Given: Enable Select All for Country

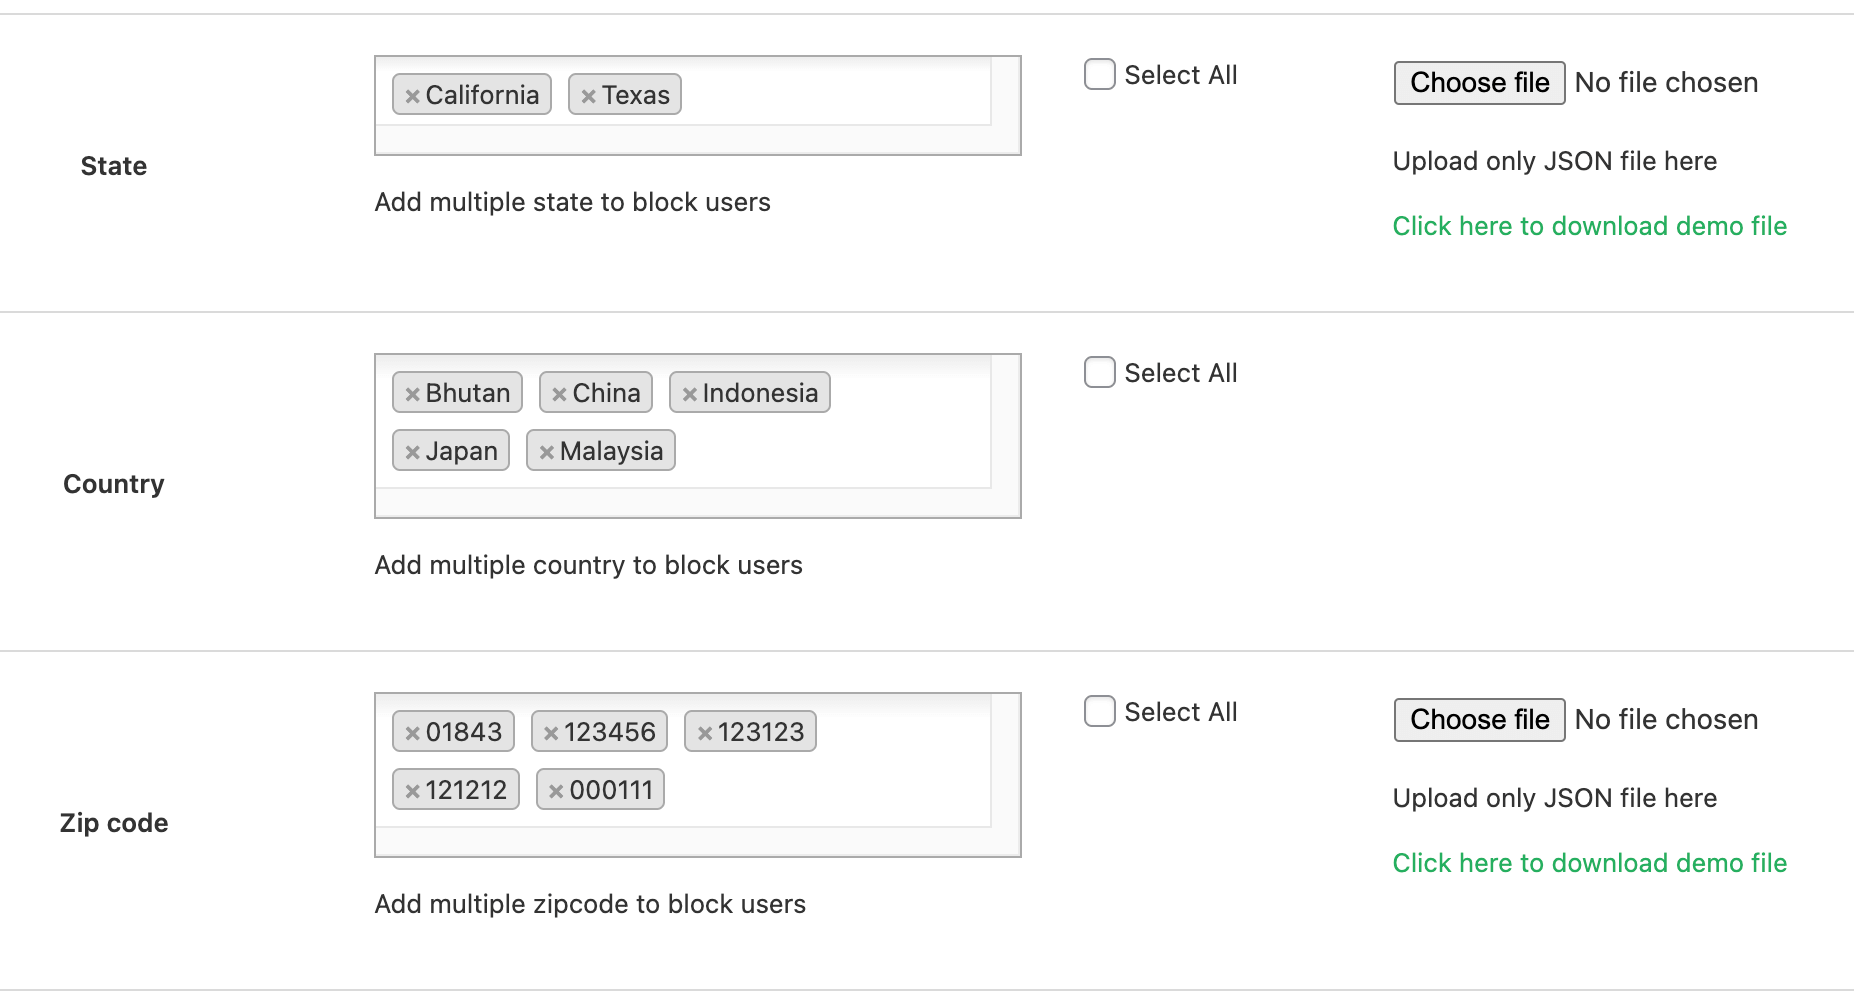Looking at the screenshot, I should click(x=1099, y=373).
